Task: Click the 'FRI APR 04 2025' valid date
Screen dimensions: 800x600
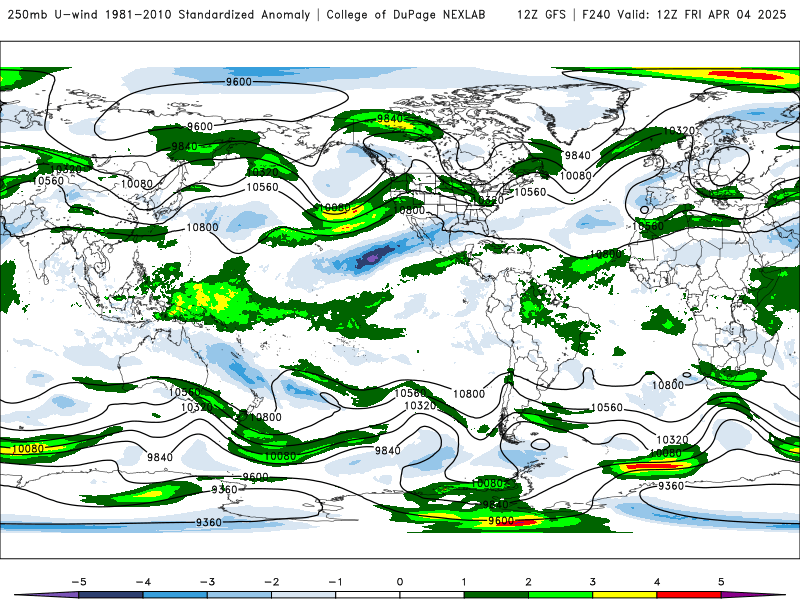Action: point(735,15)
